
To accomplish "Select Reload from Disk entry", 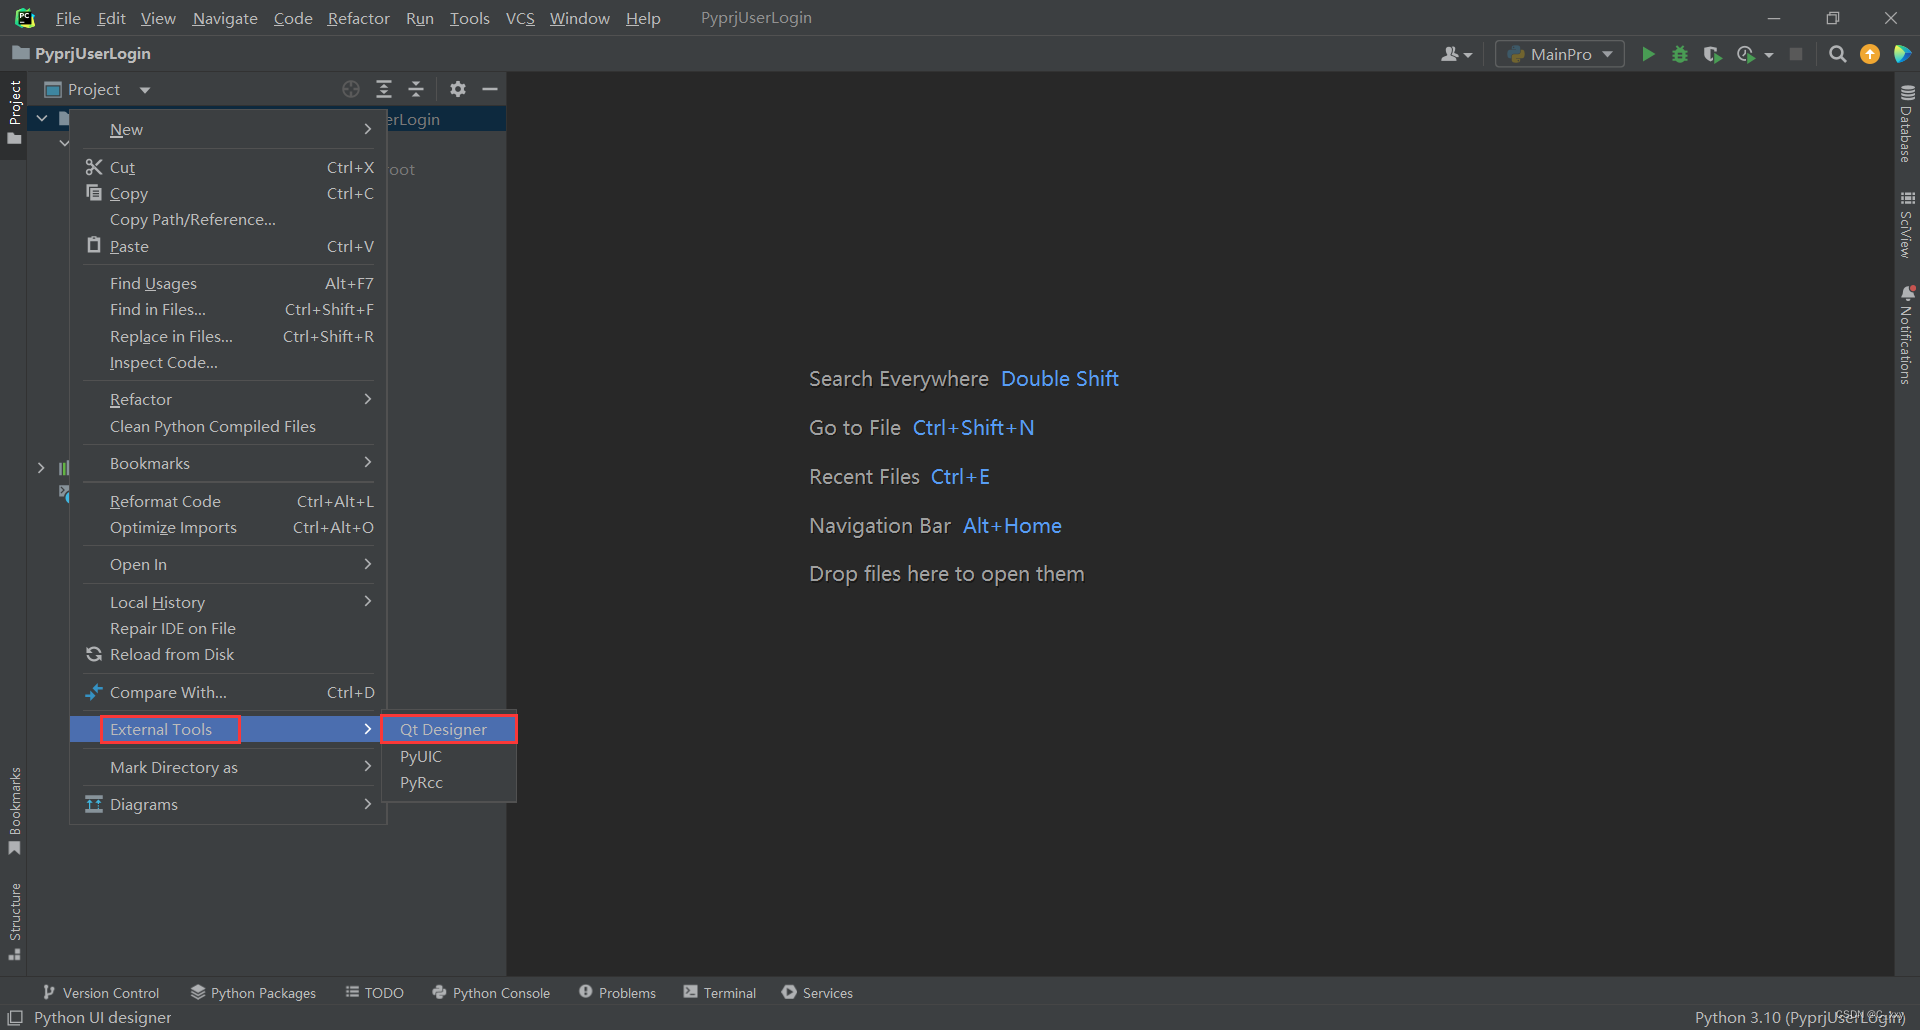I will [228, 654].
